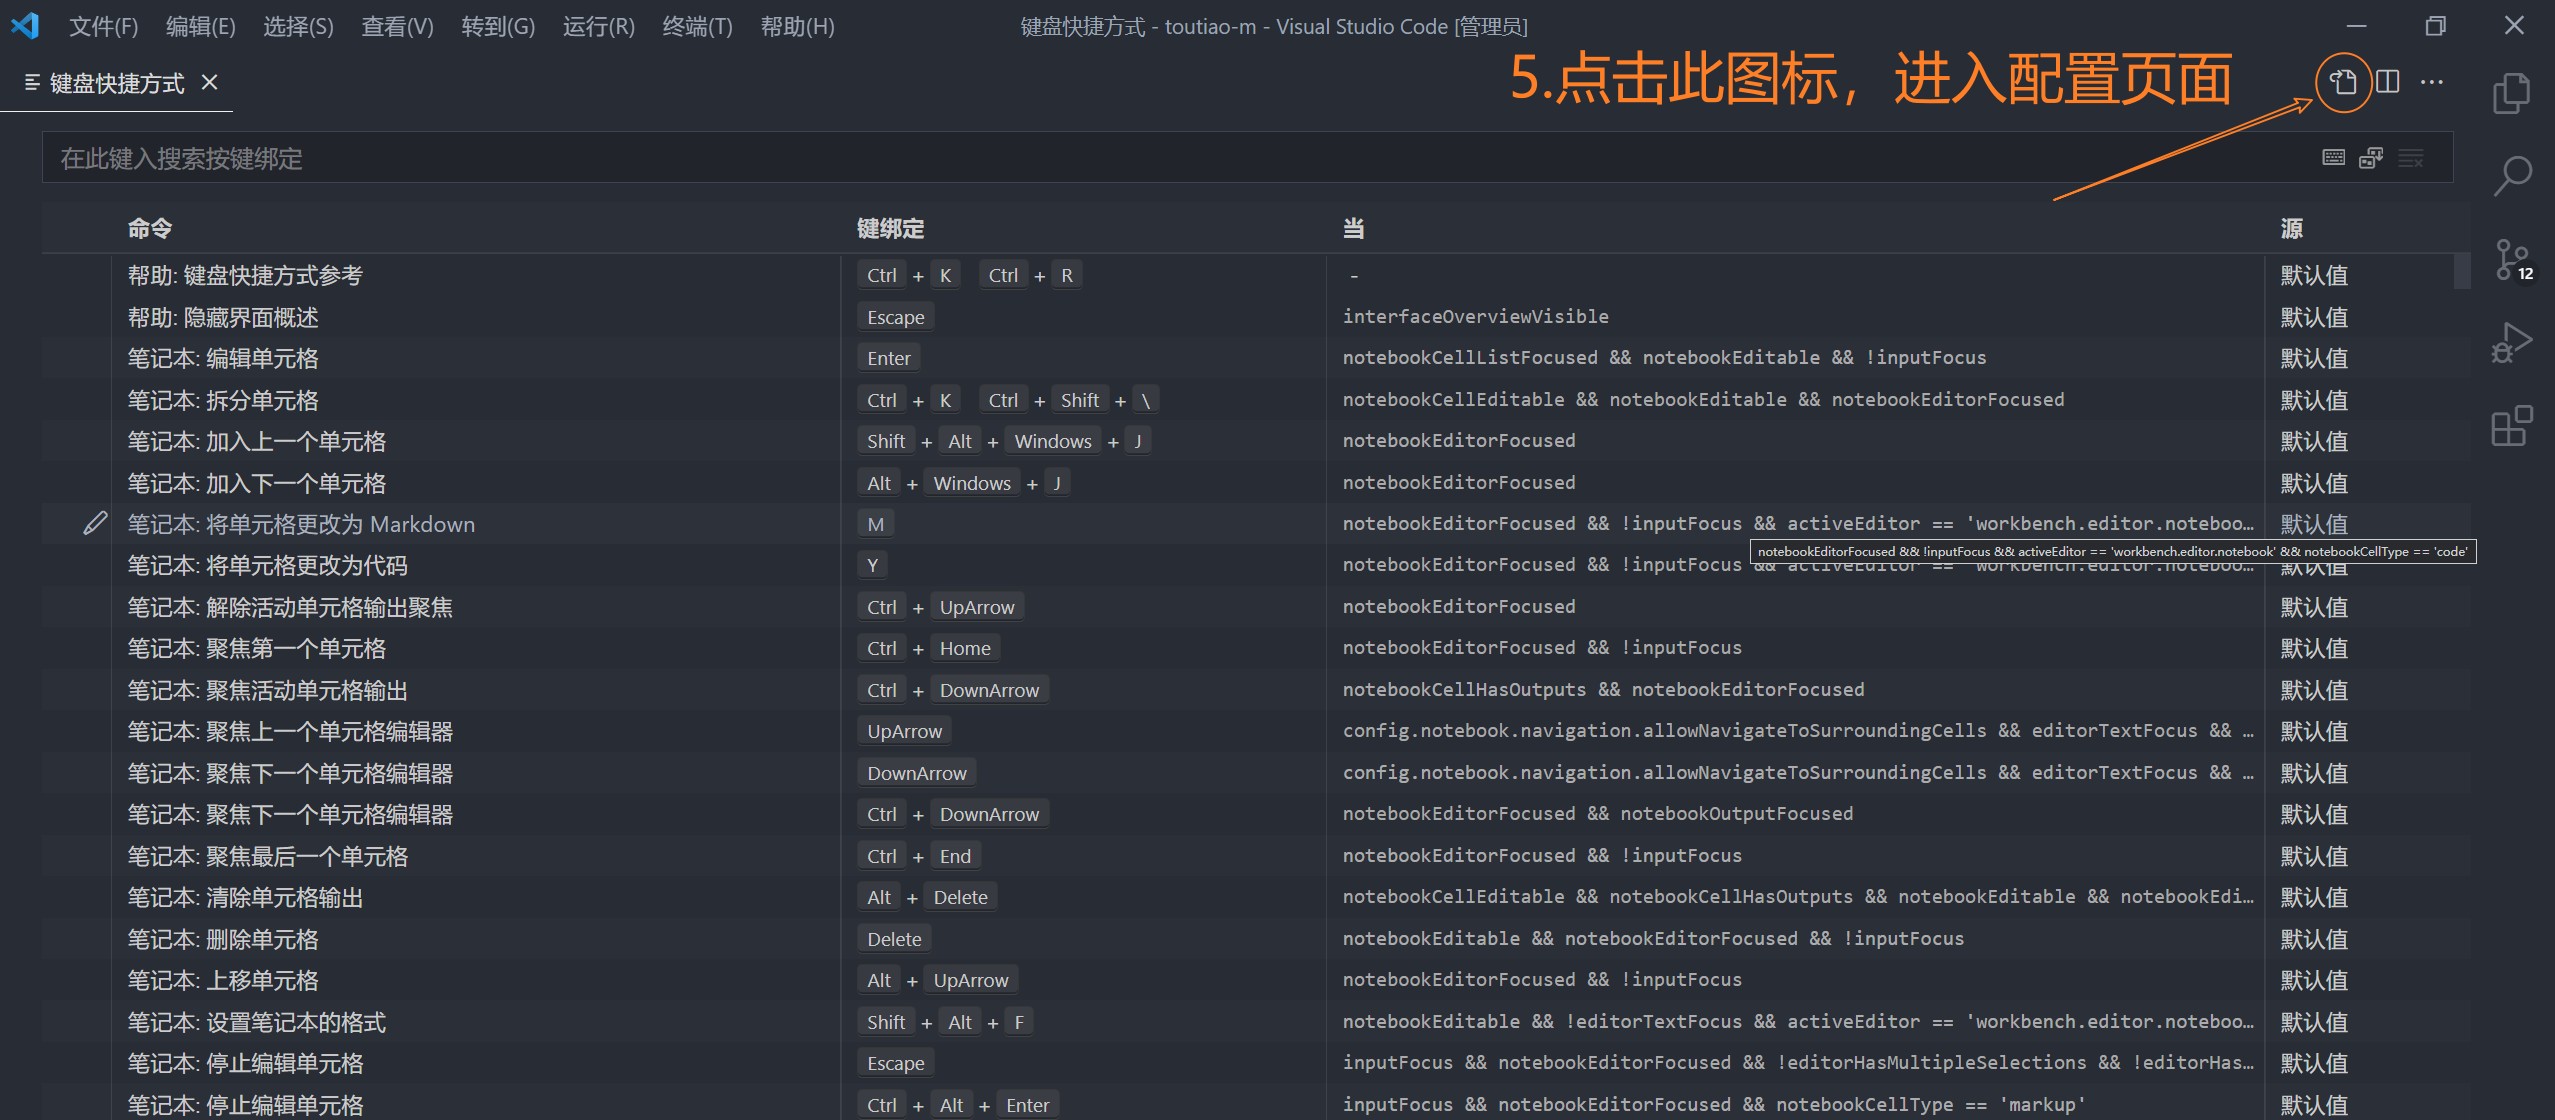Open the 文件(F) menu

(x=103, y=27)
